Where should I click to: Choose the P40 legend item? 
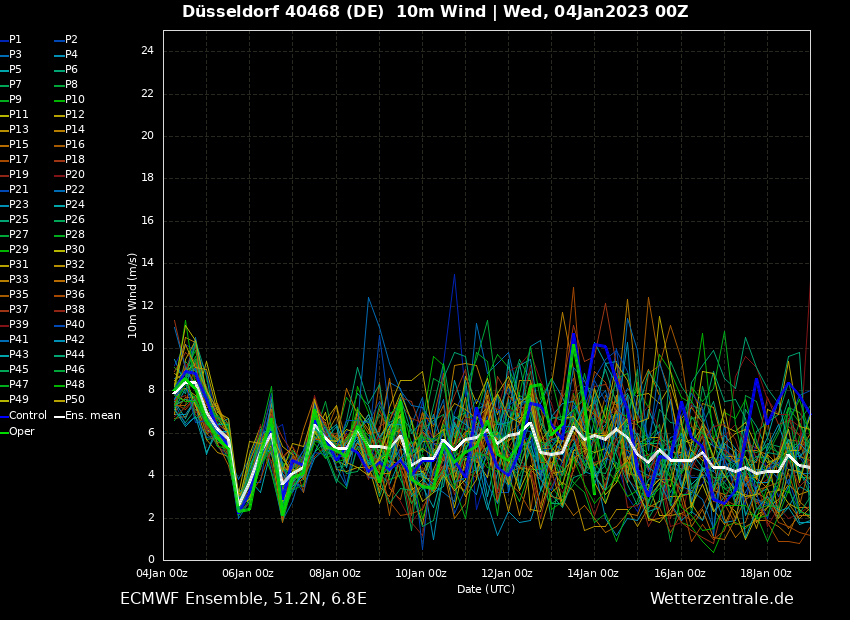coord(75,325)
